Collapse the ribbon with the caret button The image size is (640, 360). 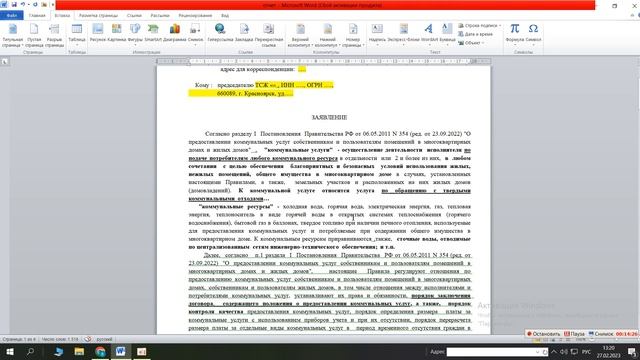(x=632, y=16)
